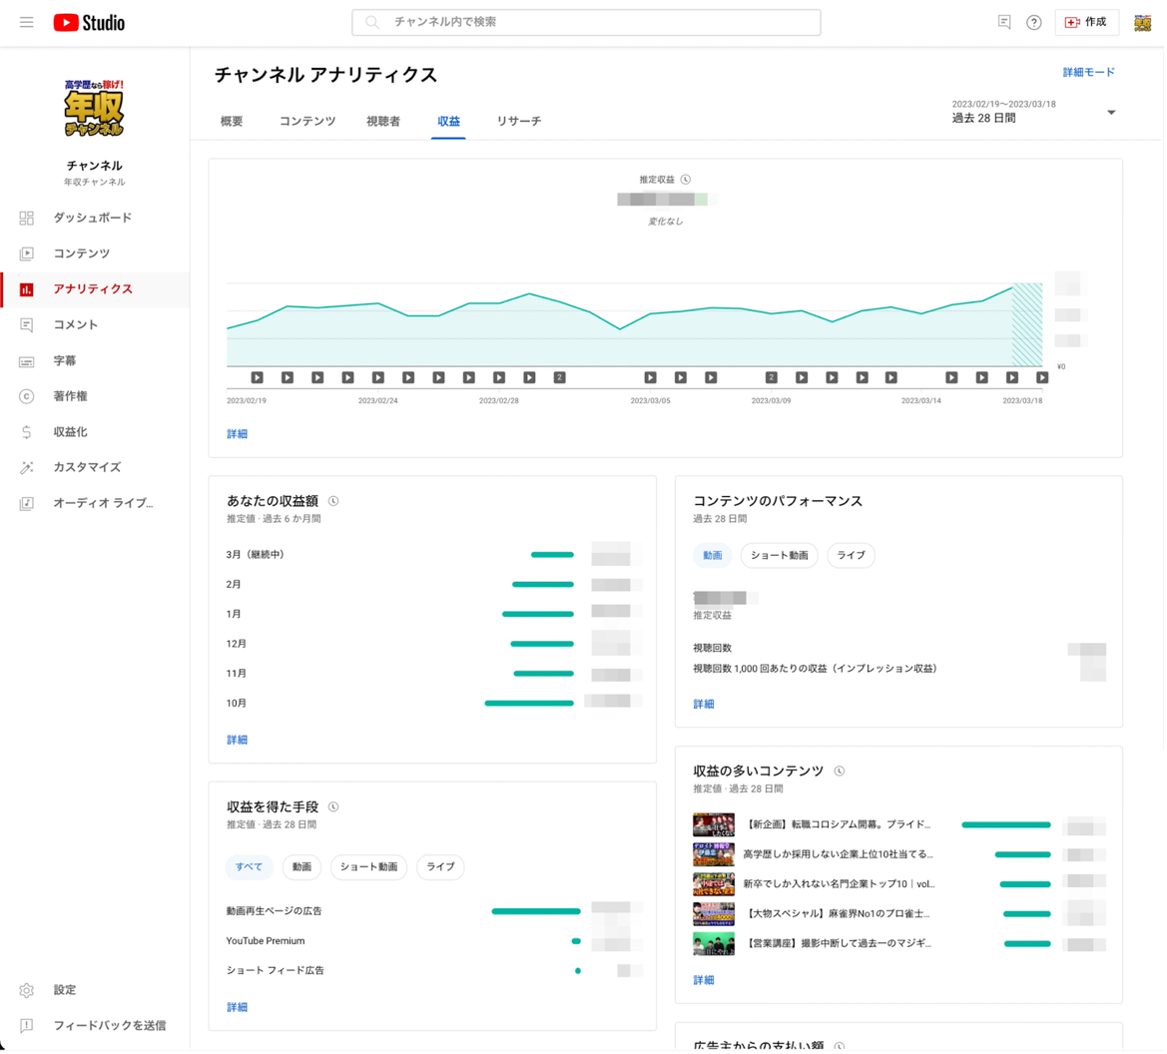Screen dimensions: 1167x1054
Task: Click 詳細モード link
Action: [x=1088, y=72]
